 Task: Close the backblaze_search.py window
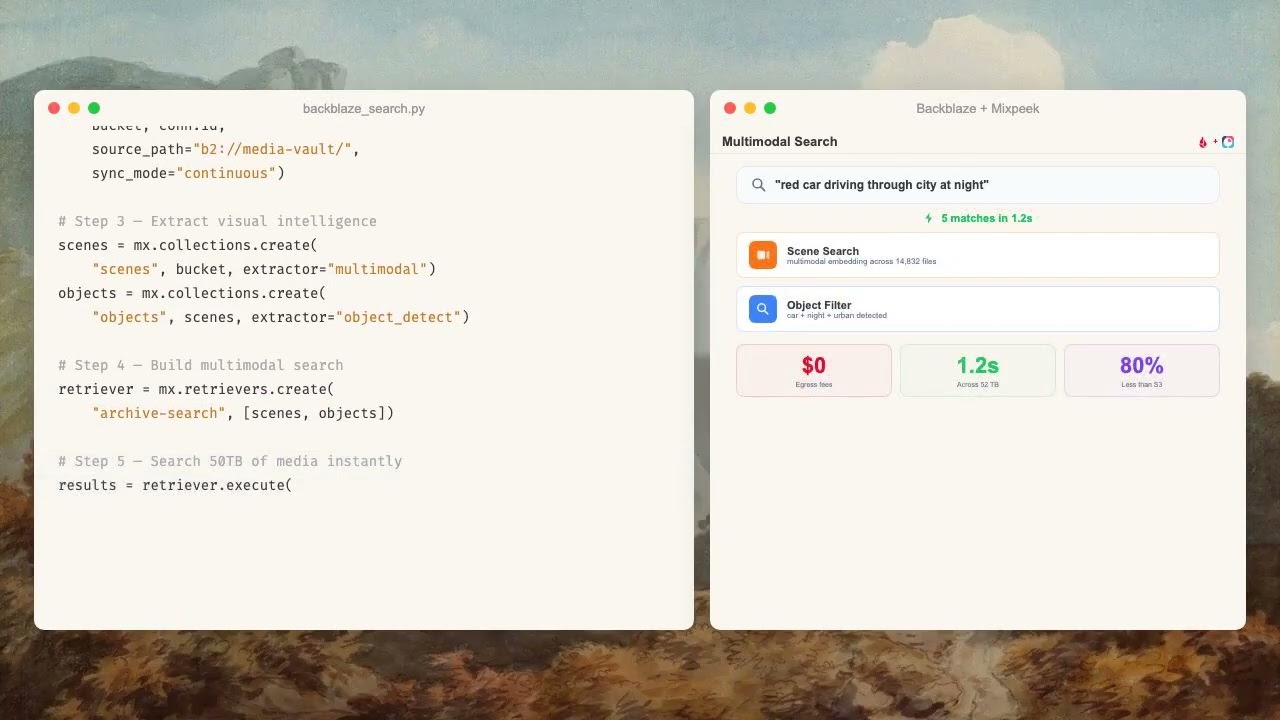54,108
